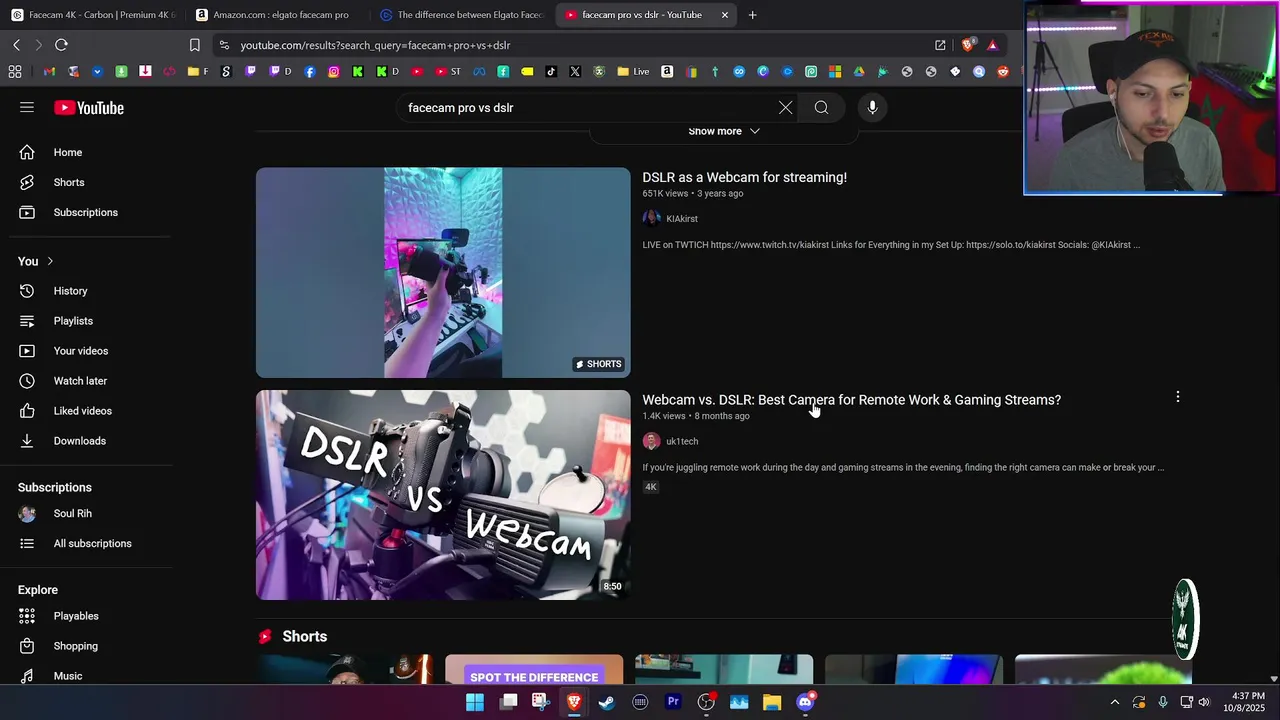Open History in sidebar
Image resolution: width=1280 pixels, height=720 pixels.
pos(90,291)
